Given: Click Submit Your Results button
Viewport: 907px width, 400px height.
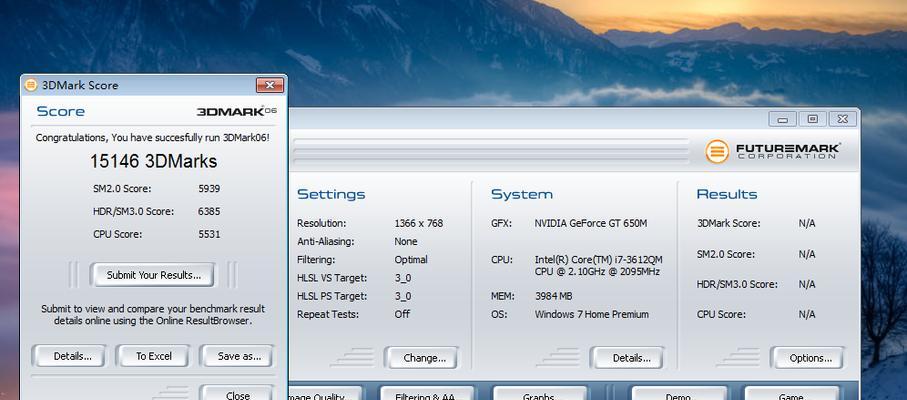Looking at the screenshot, I should coord(153,275).
